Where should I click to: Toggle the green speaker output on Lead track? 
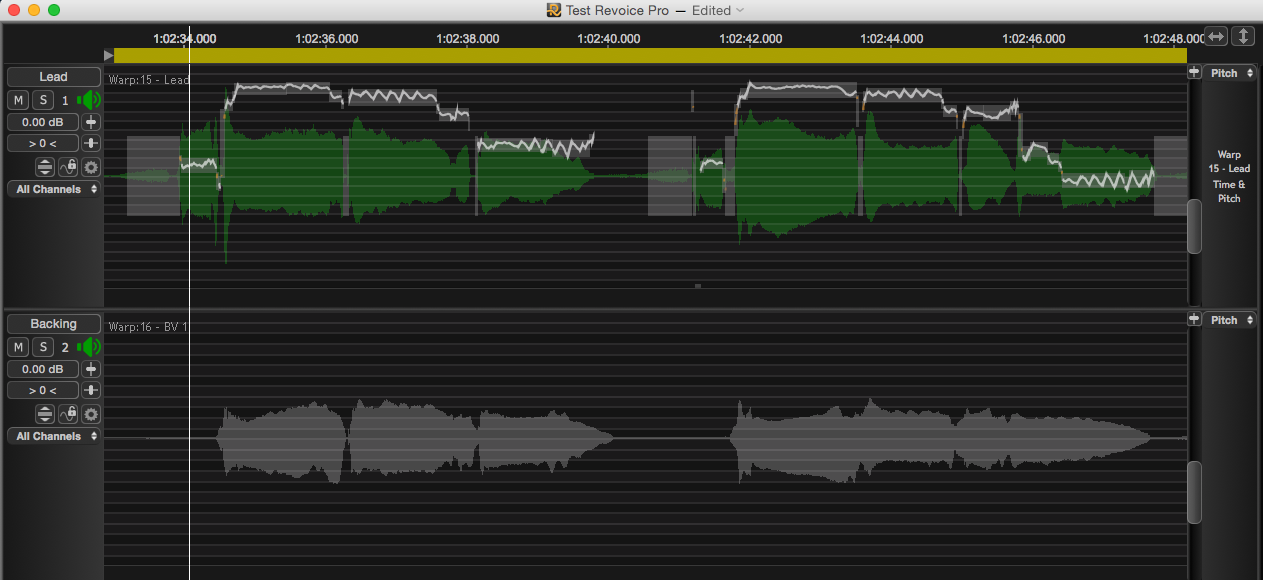click(x=89, y=99)
